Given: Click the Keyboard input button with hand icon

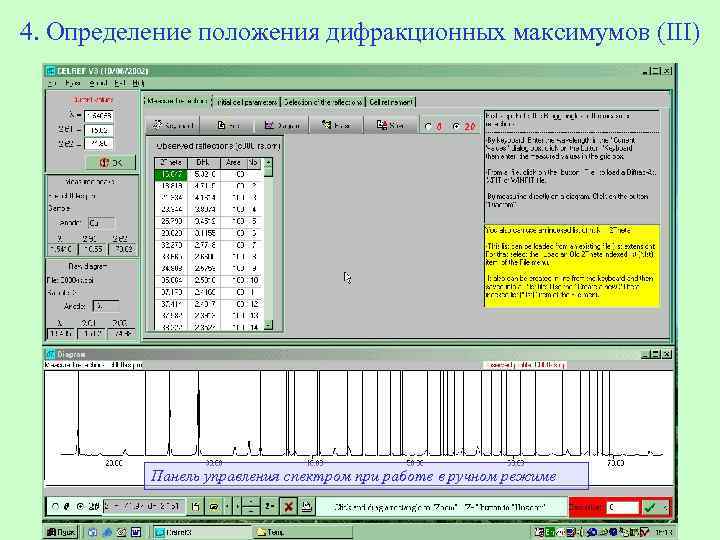Looking at the screenshot, I should click(173, 124).
